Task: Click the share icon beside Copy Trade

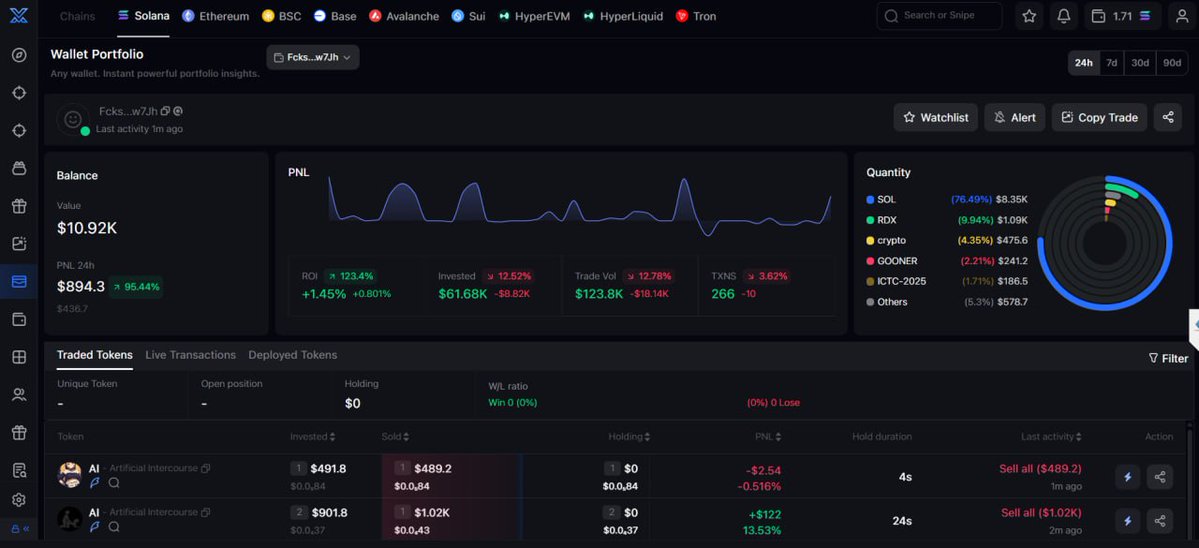Action: 1168,117
